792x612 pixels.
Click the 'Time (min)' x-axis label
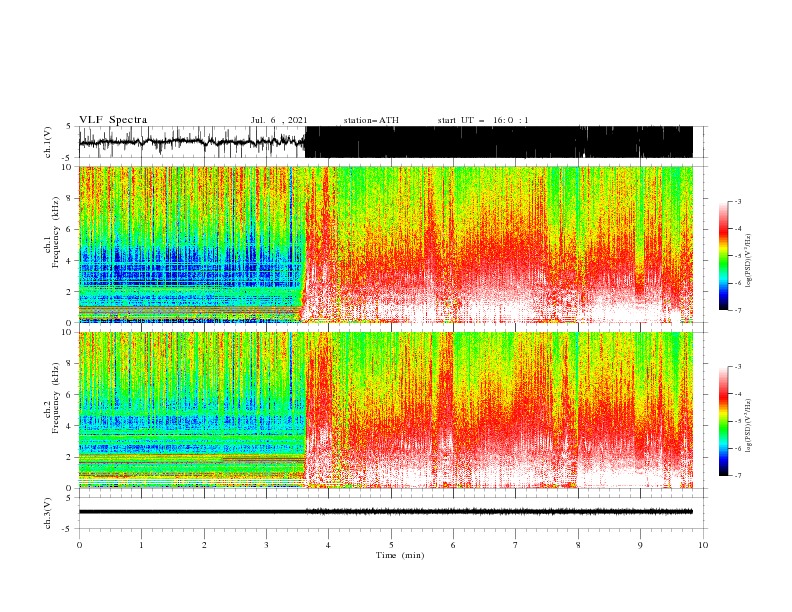(400, 555)
